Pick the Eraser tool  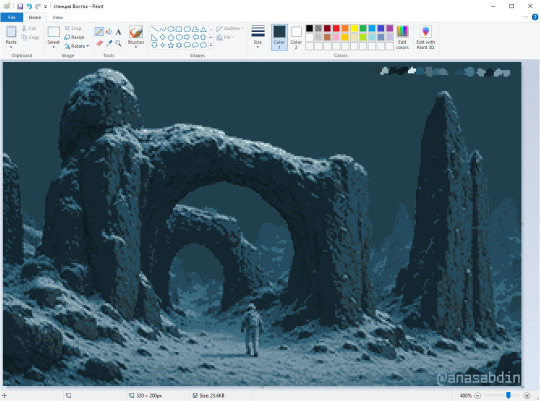coord(99,43)
